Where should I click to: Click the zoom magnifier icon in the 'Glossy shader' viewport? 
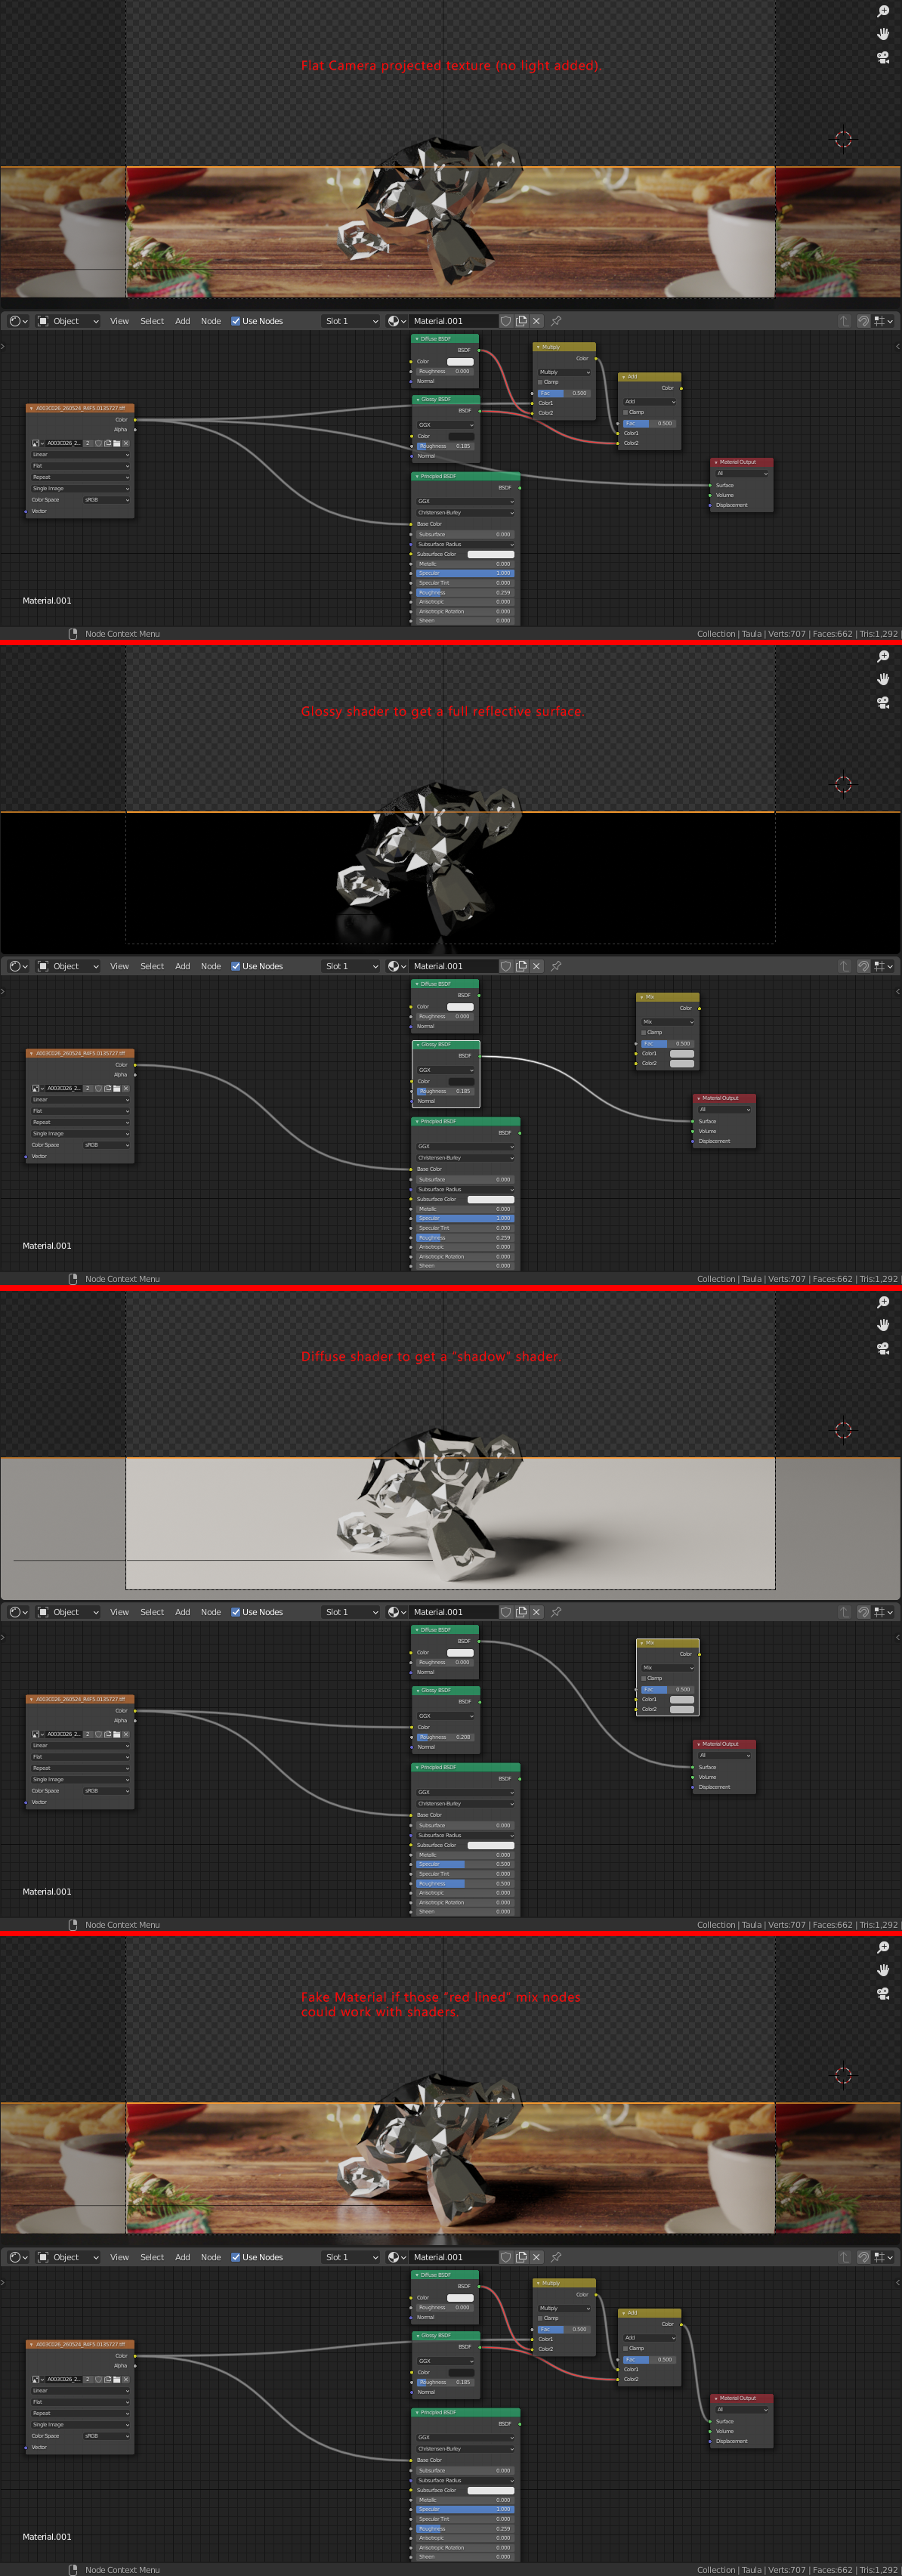(883, 656)
